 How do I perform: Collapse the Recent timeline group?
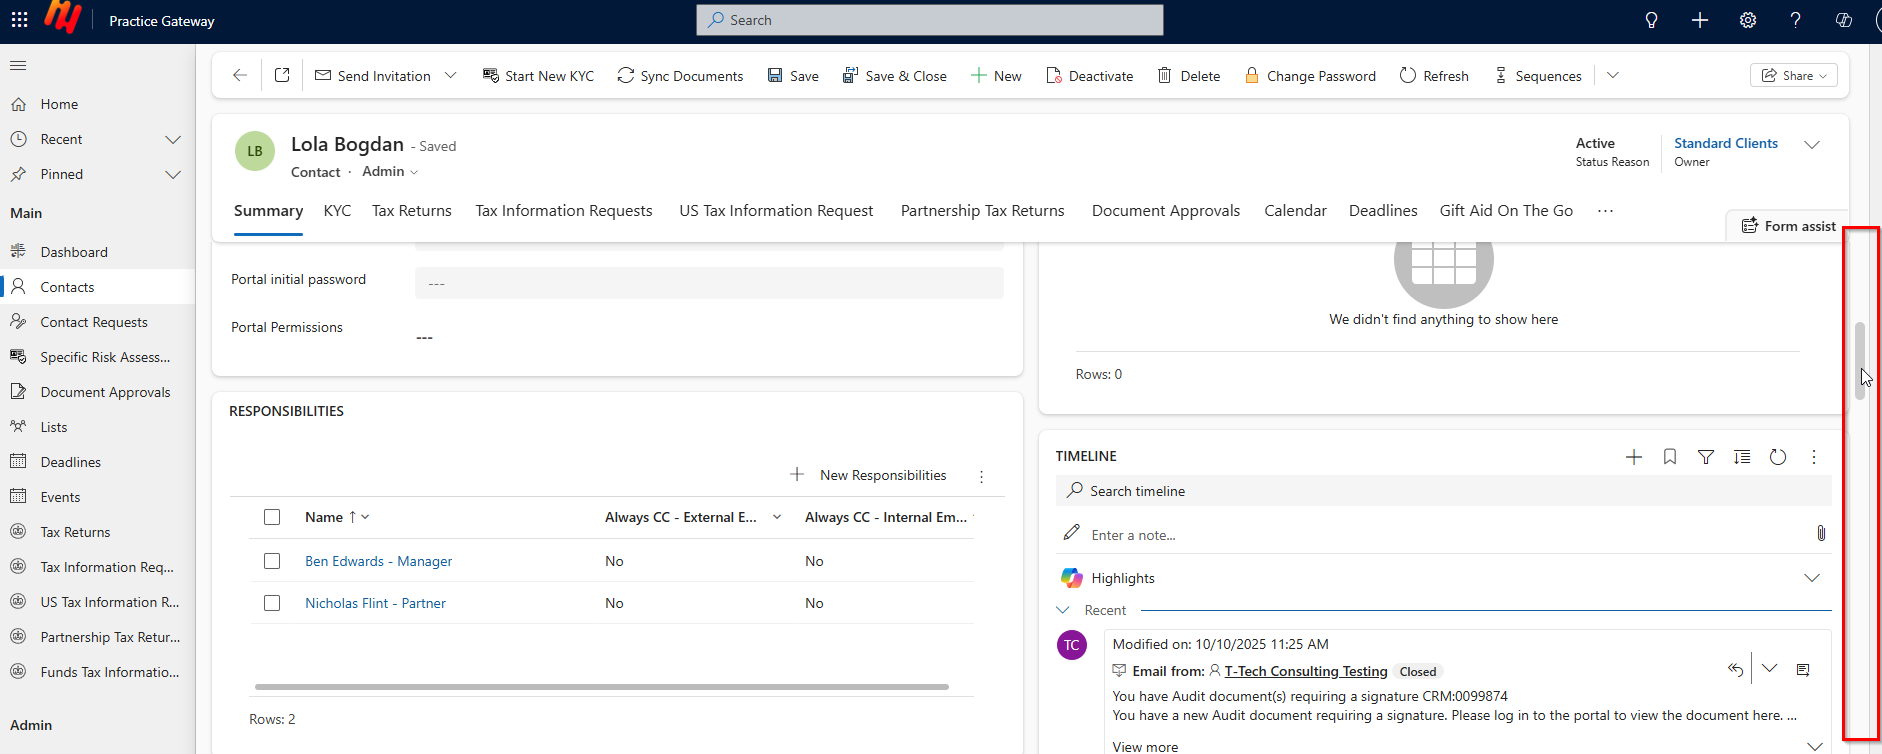click(1062, 610)
